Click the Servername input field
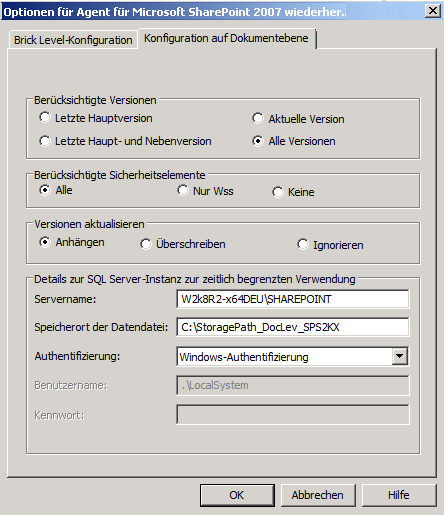 293,299
